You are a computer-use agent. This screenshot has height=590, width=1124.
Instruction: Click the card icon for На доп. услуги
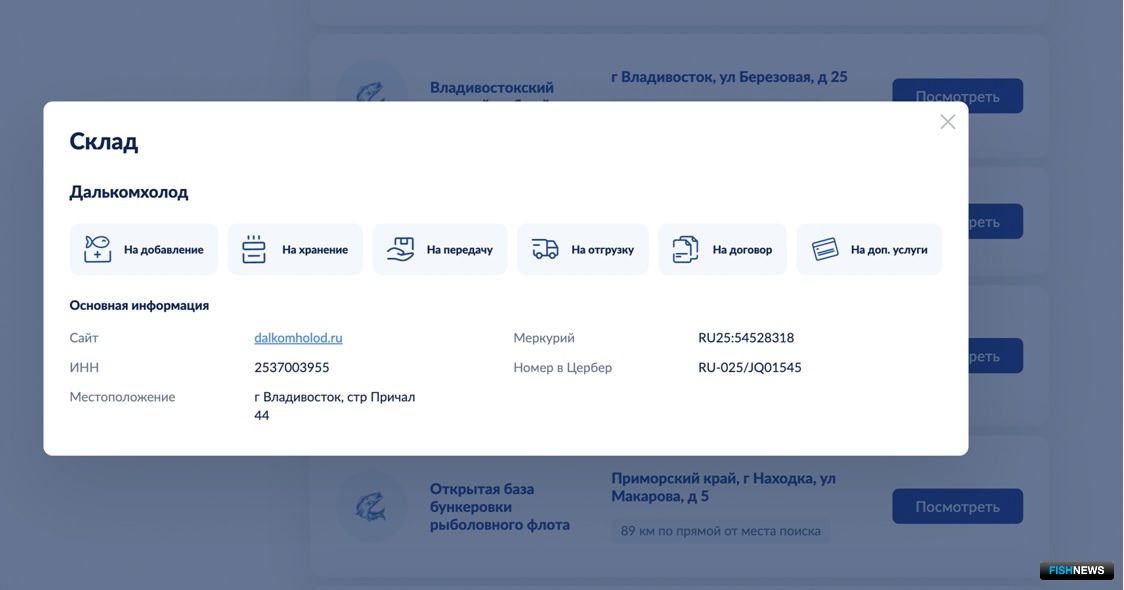coord(825,249)
